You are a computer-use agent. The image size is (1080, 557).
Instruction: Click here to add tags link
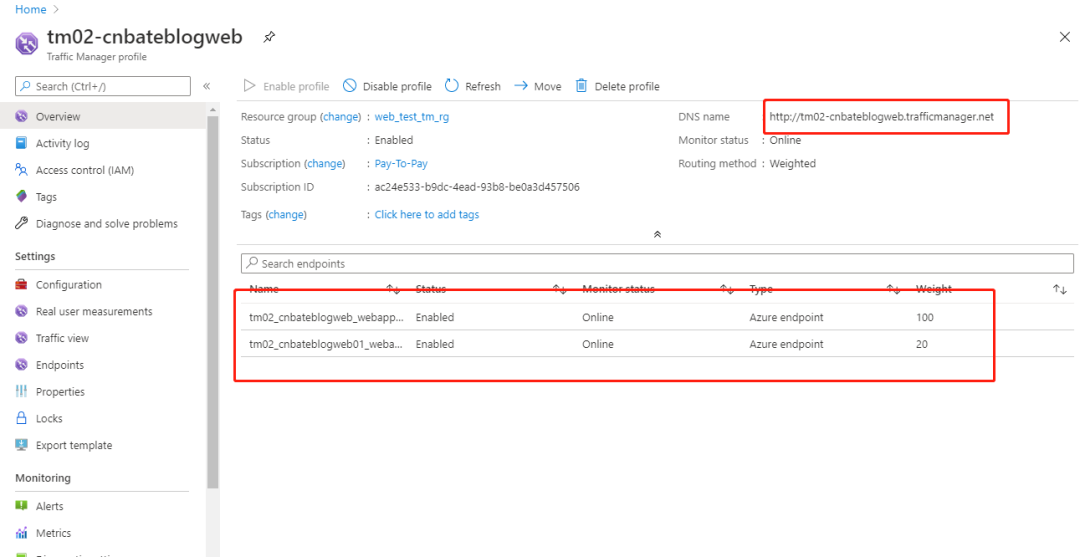click(x=427, y=215)
